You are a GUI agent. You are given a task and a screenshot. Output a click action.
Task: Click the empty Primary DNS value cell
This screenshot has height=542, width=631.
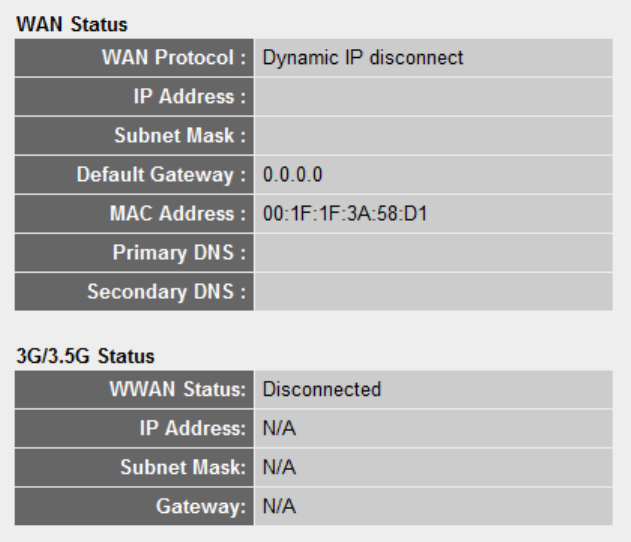tap(432, 252)
